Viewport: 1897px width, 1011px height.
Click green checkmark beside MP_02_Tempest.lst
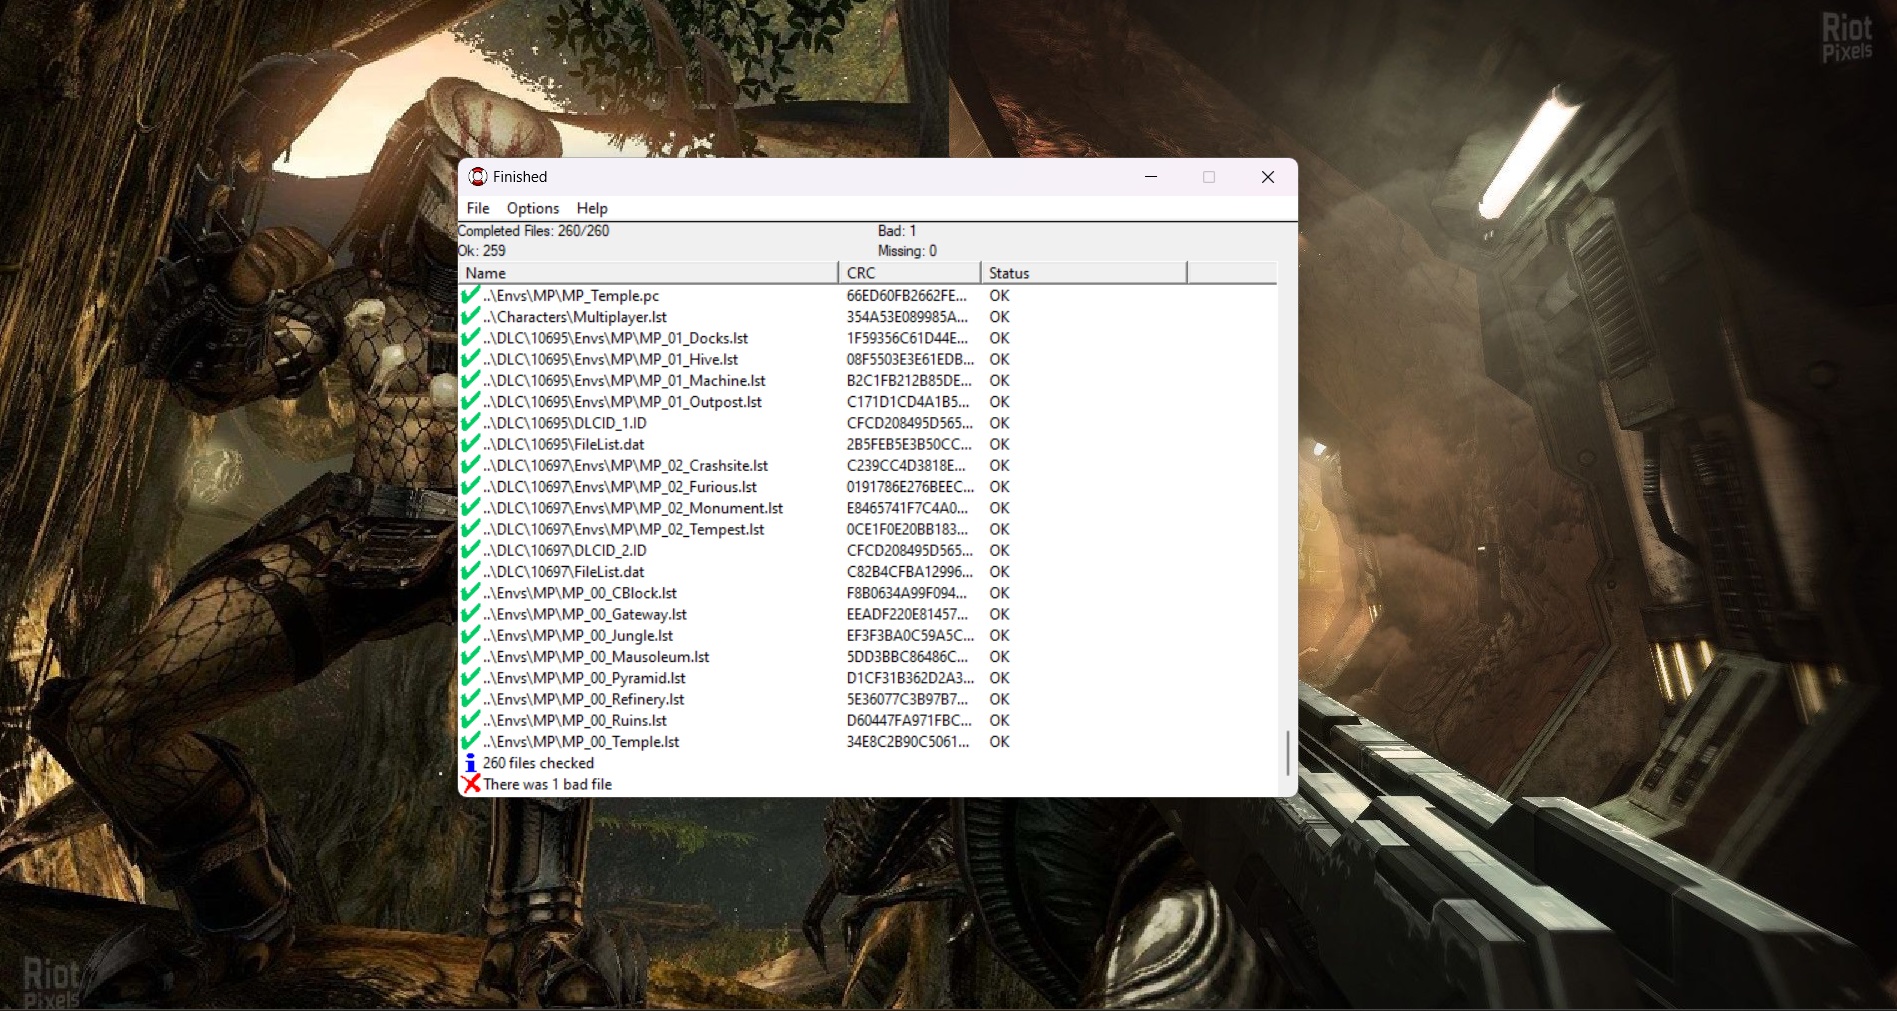click(x=470, y=529)
